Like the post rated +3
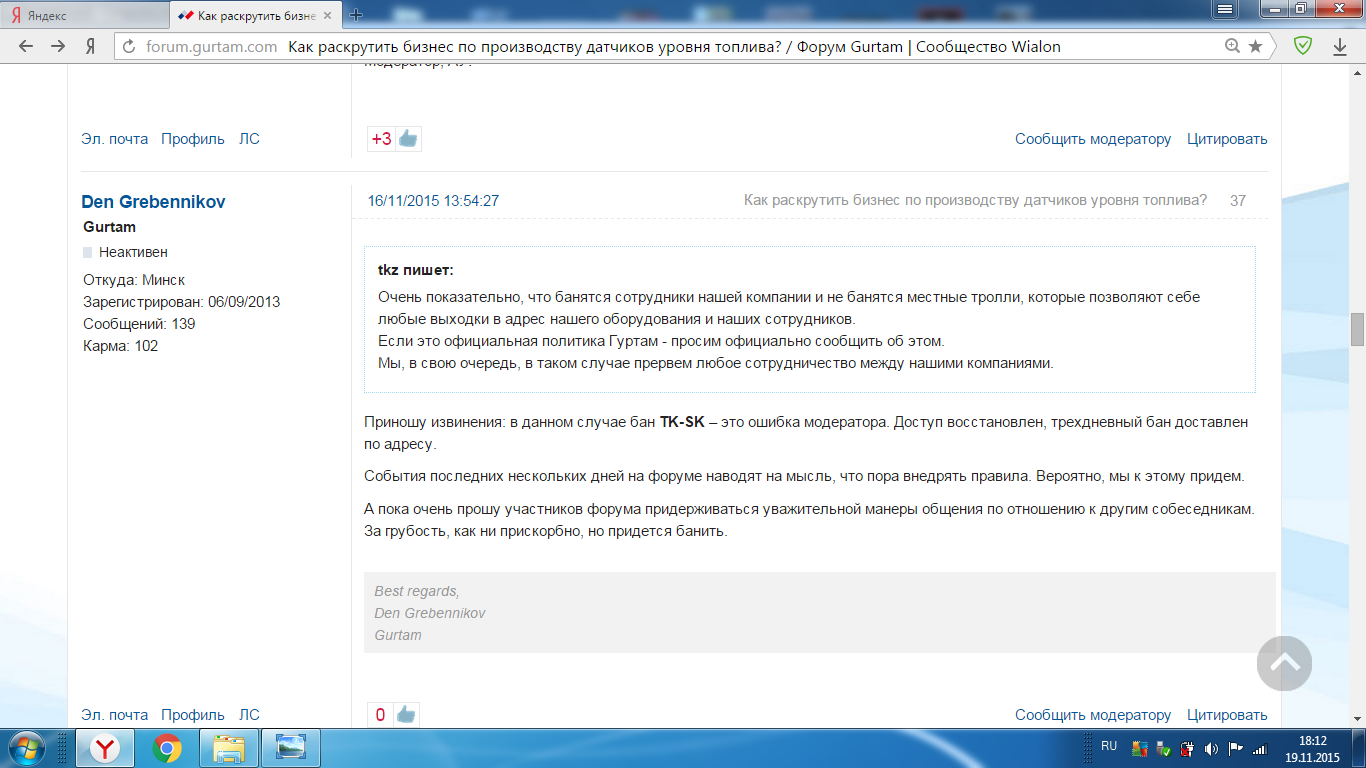The image size is (1366, 768). pos(408,139)
